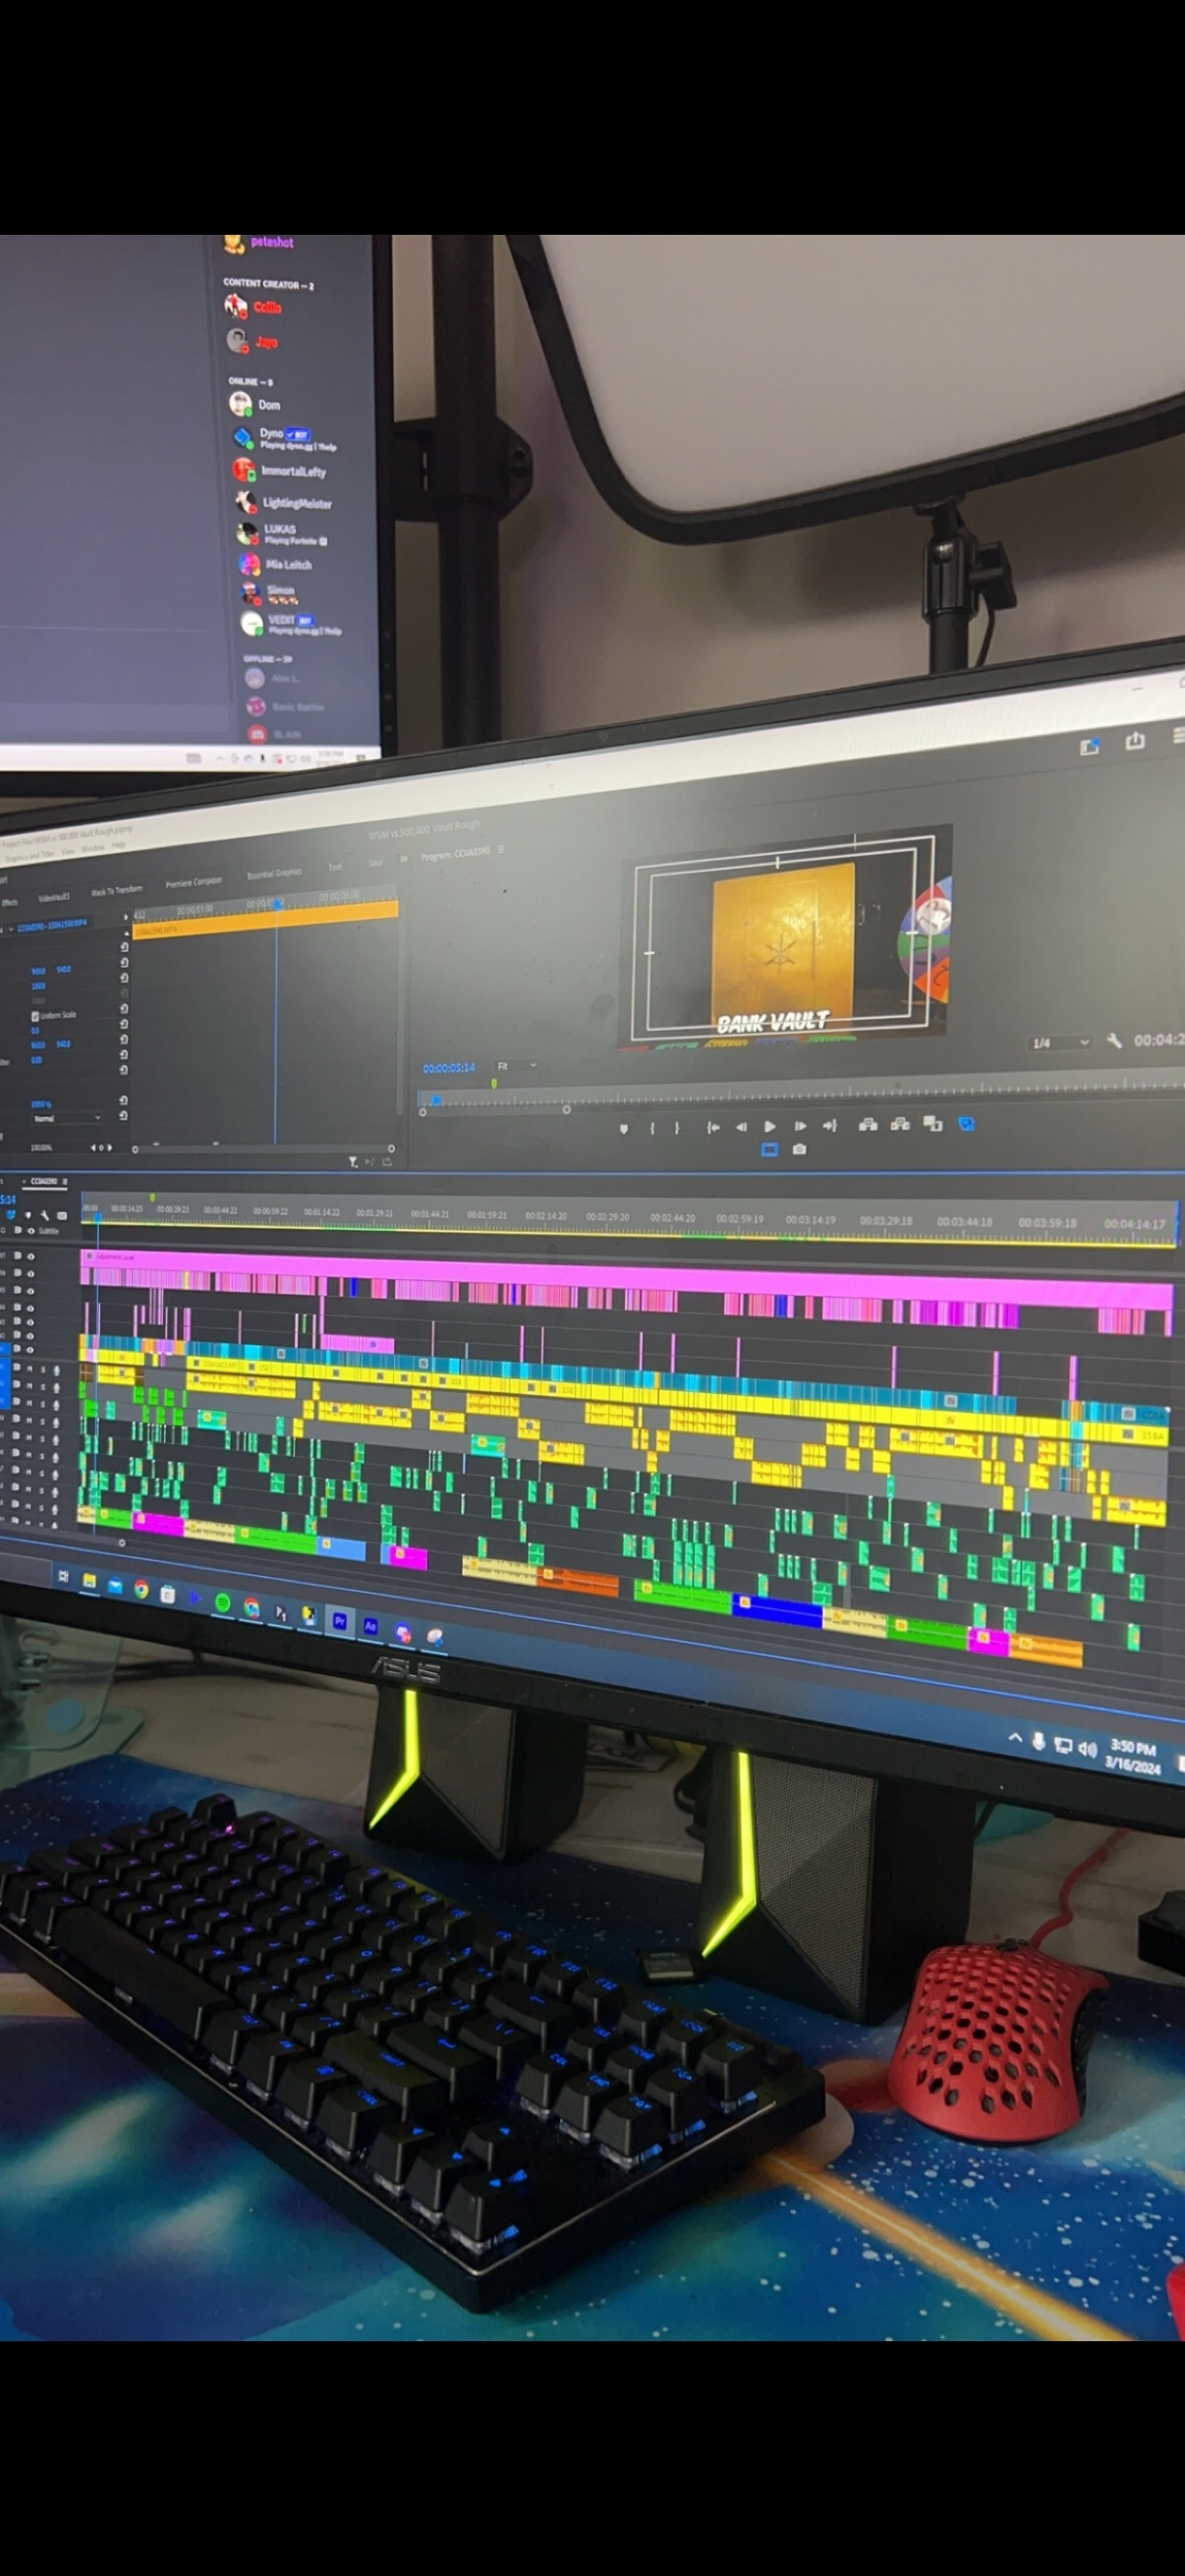Screen dimensions: 1185x2576
Task: Toggle the Uniform Scale checkbox
Action: (x=35, y=1016)
